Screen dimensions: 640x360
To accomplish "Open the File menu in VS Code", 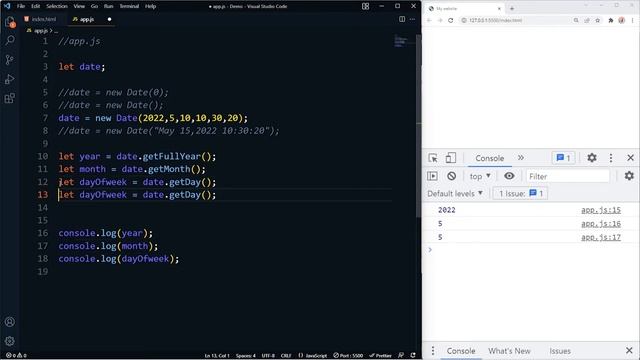I will point(21,6).
